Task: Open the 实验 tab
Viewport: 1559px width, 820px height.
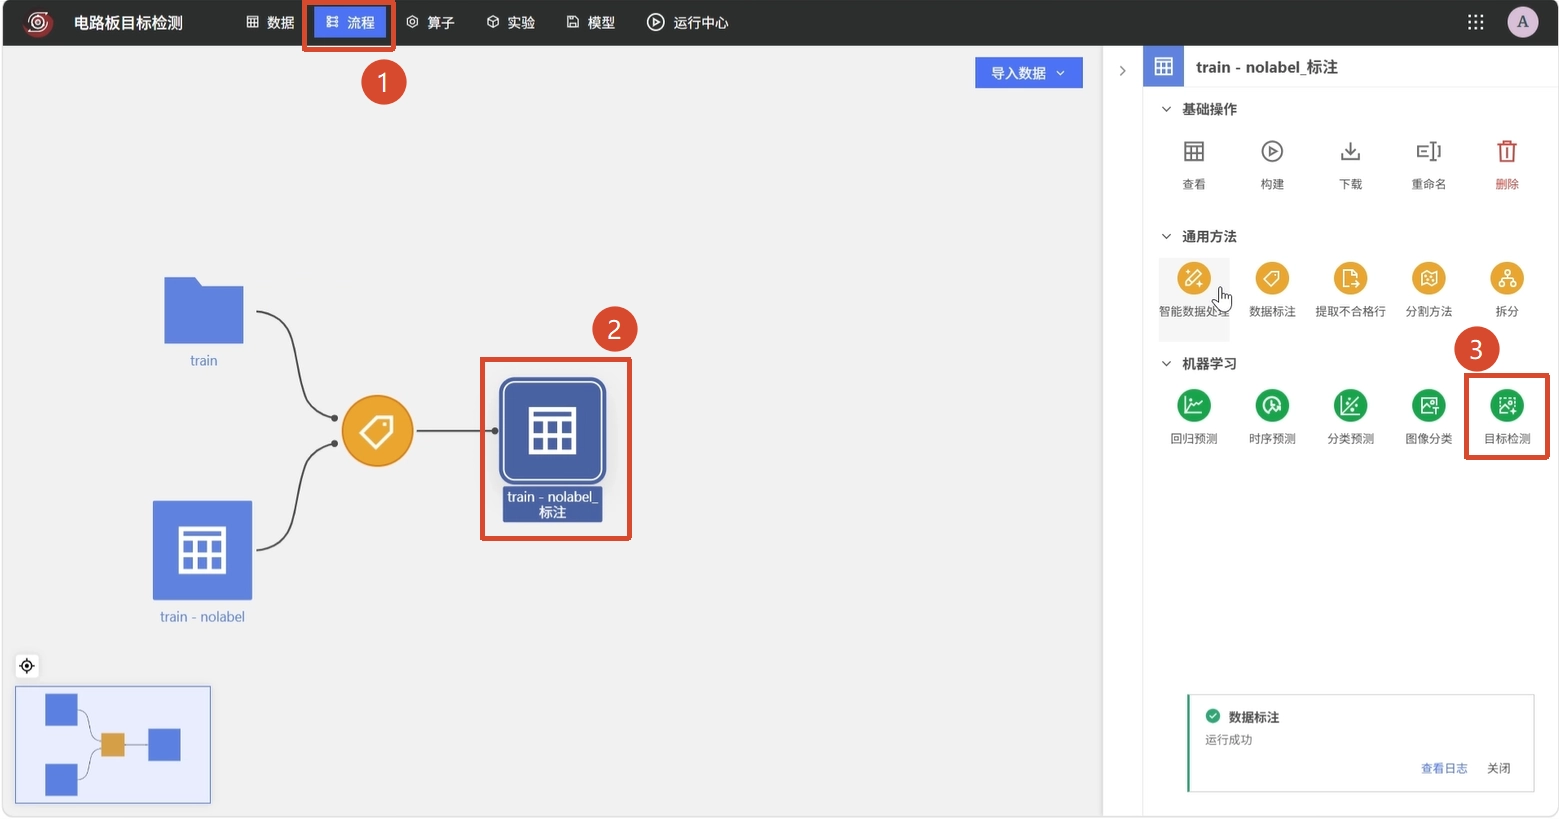Action: (x=511, y=22)
